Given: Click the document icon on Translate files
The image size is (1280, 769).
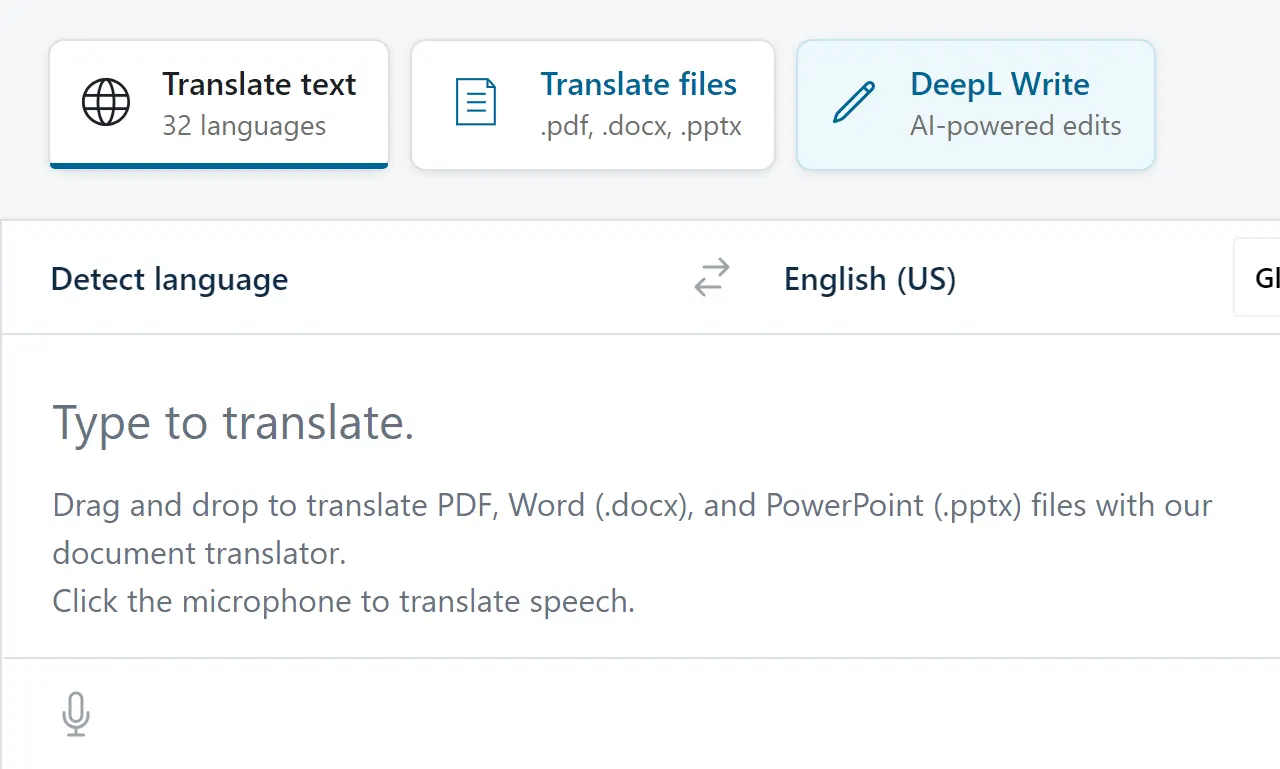Looking at the screenshot, I should point(476,102).
